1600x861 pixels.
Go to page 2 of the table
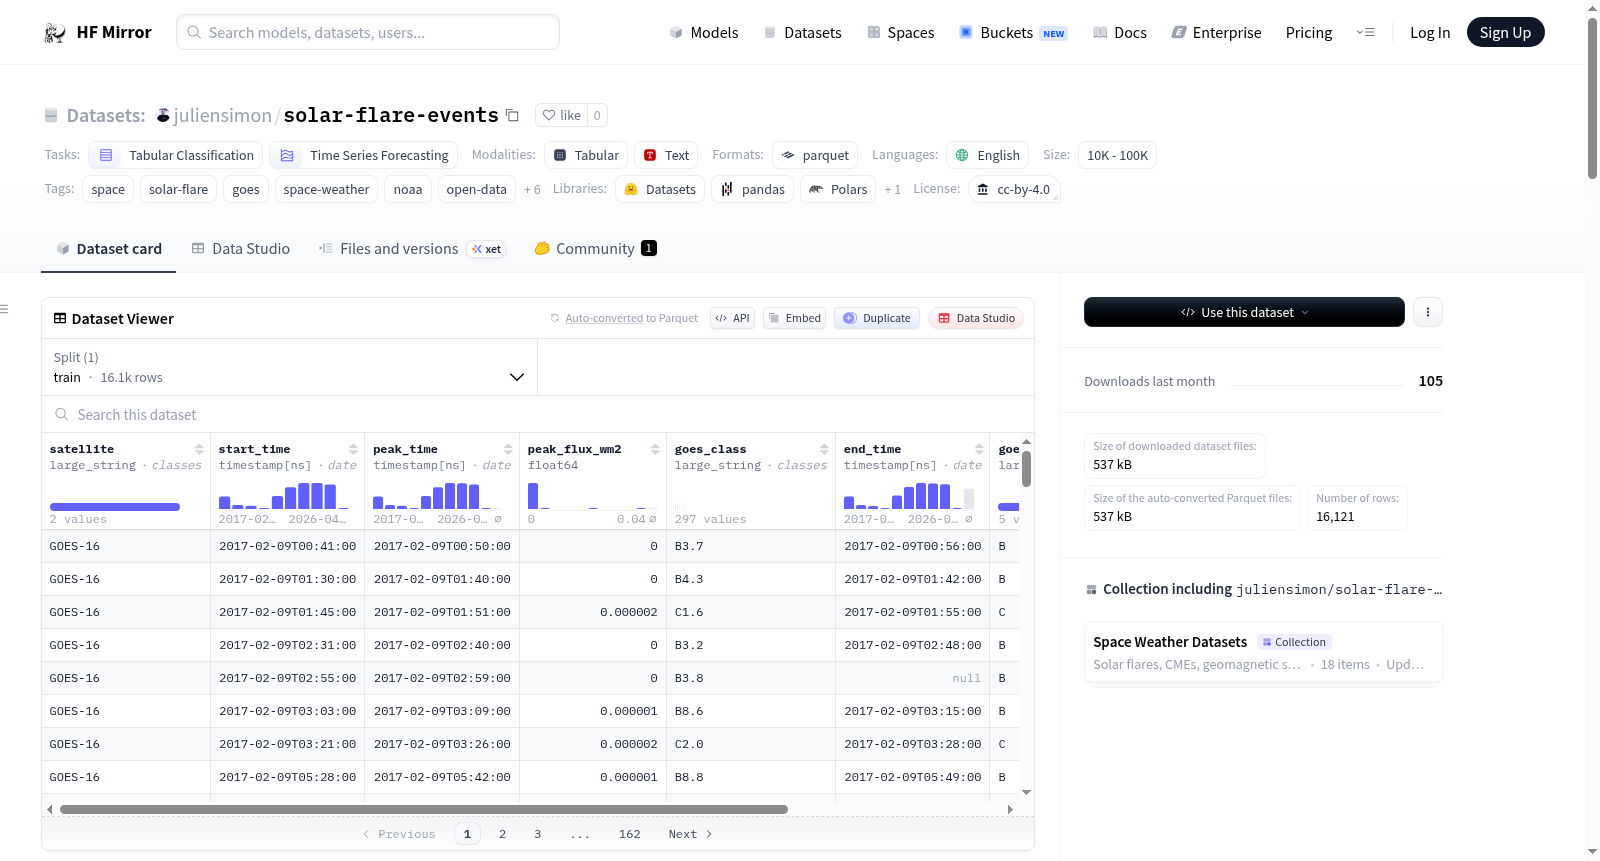pos(502,834)
